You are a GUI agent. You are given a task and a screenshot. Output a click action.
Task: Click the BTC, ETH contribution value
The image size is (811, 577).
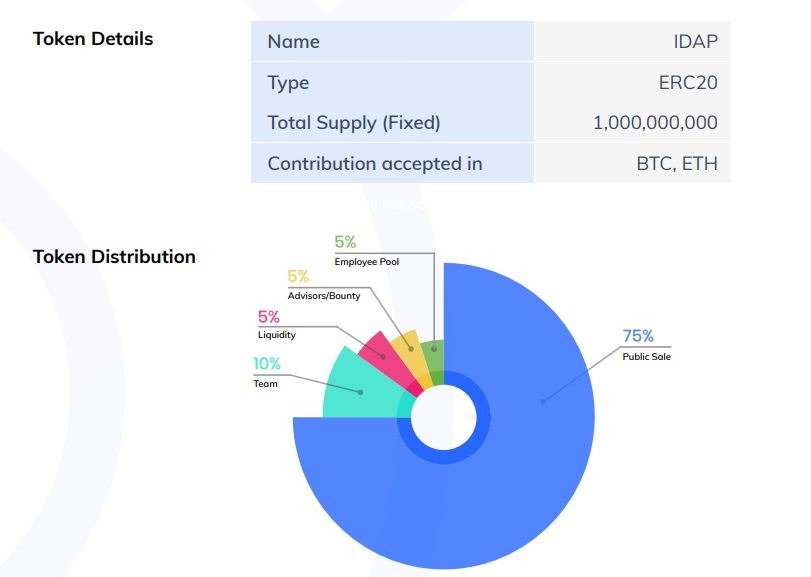[677, 163]
